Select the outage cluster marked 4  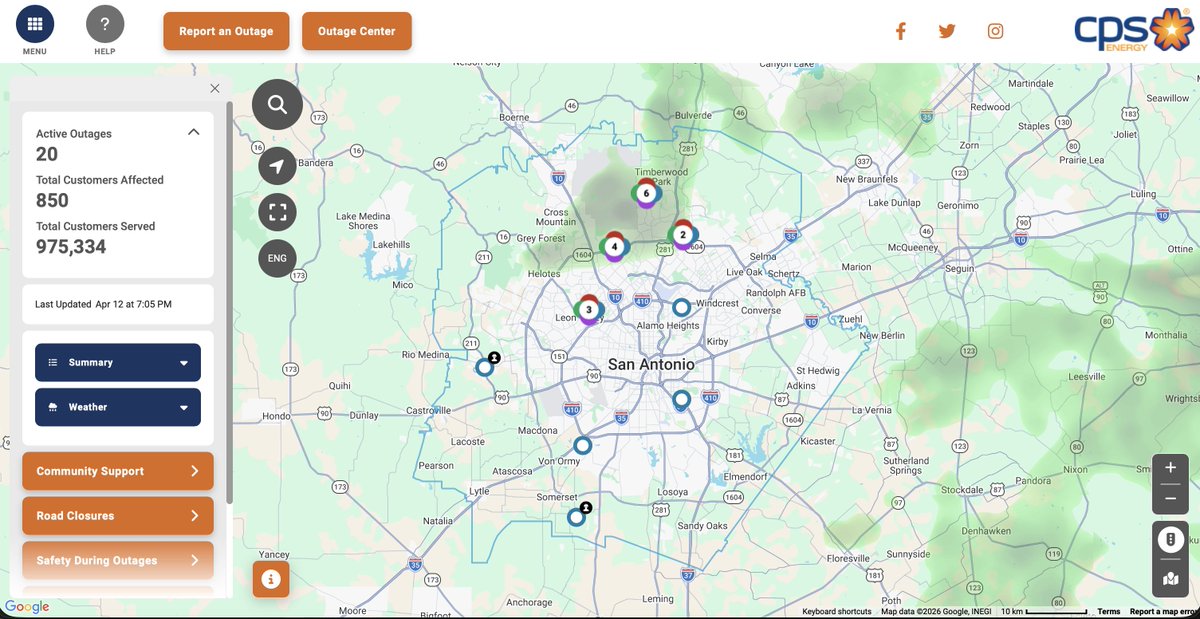point(614,246)
